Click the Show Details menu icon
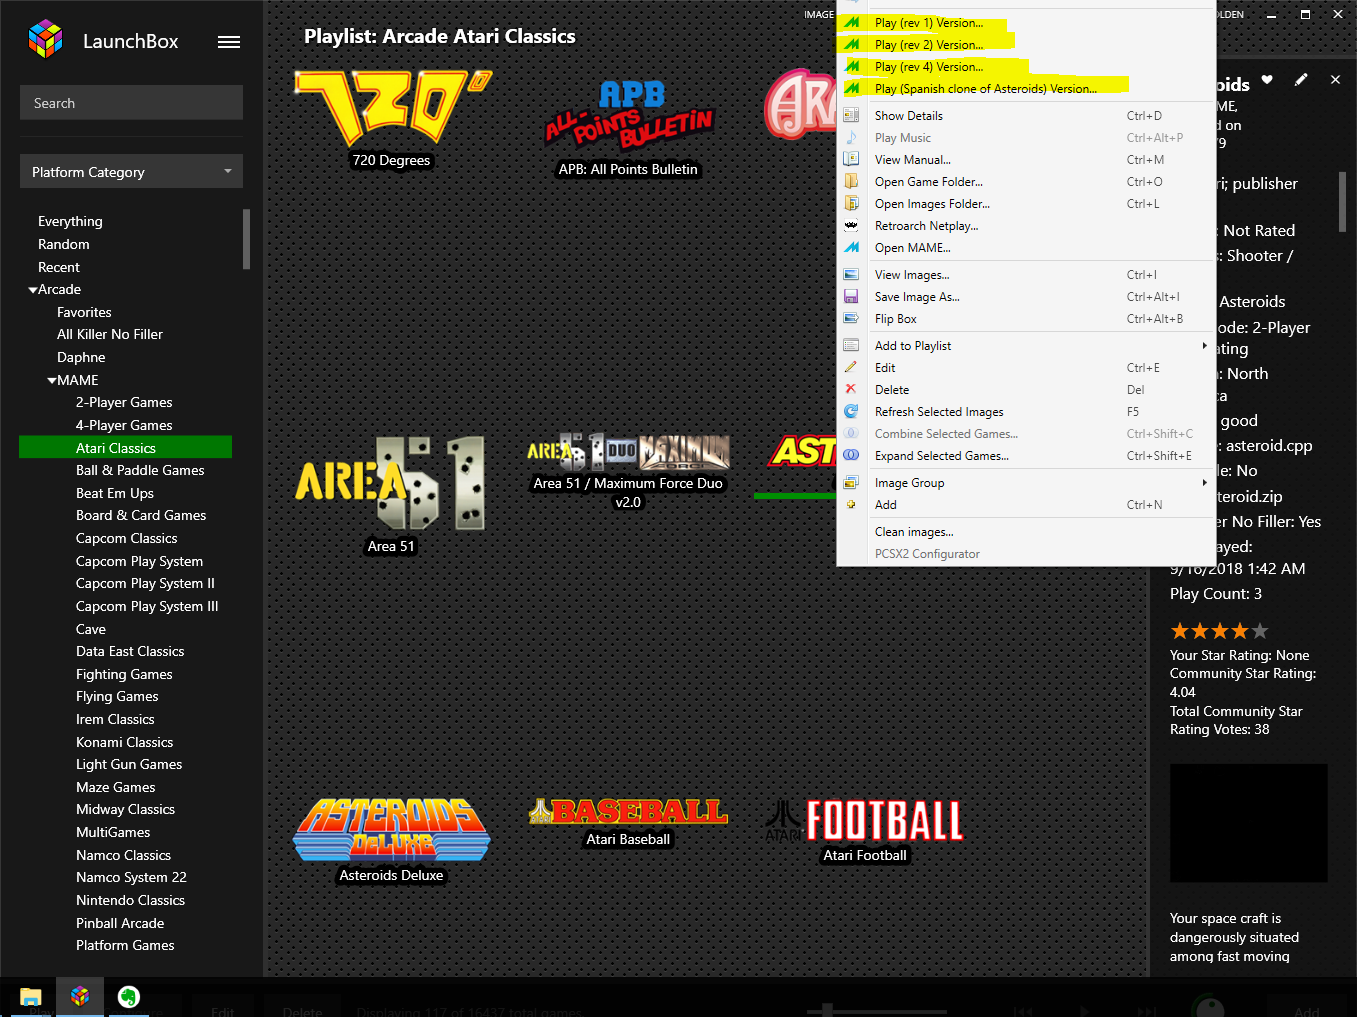1357x1017 pixels. [x=851, y=115]
